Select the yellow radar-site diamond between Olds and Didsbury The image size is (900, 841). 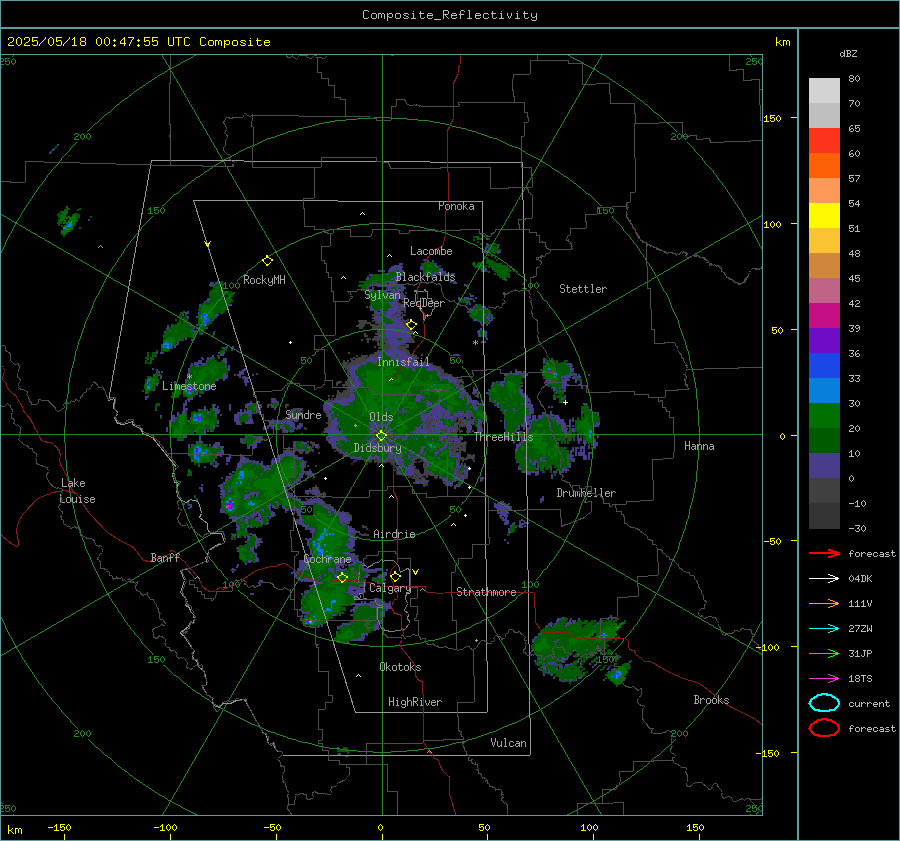(x=381, y=436)
